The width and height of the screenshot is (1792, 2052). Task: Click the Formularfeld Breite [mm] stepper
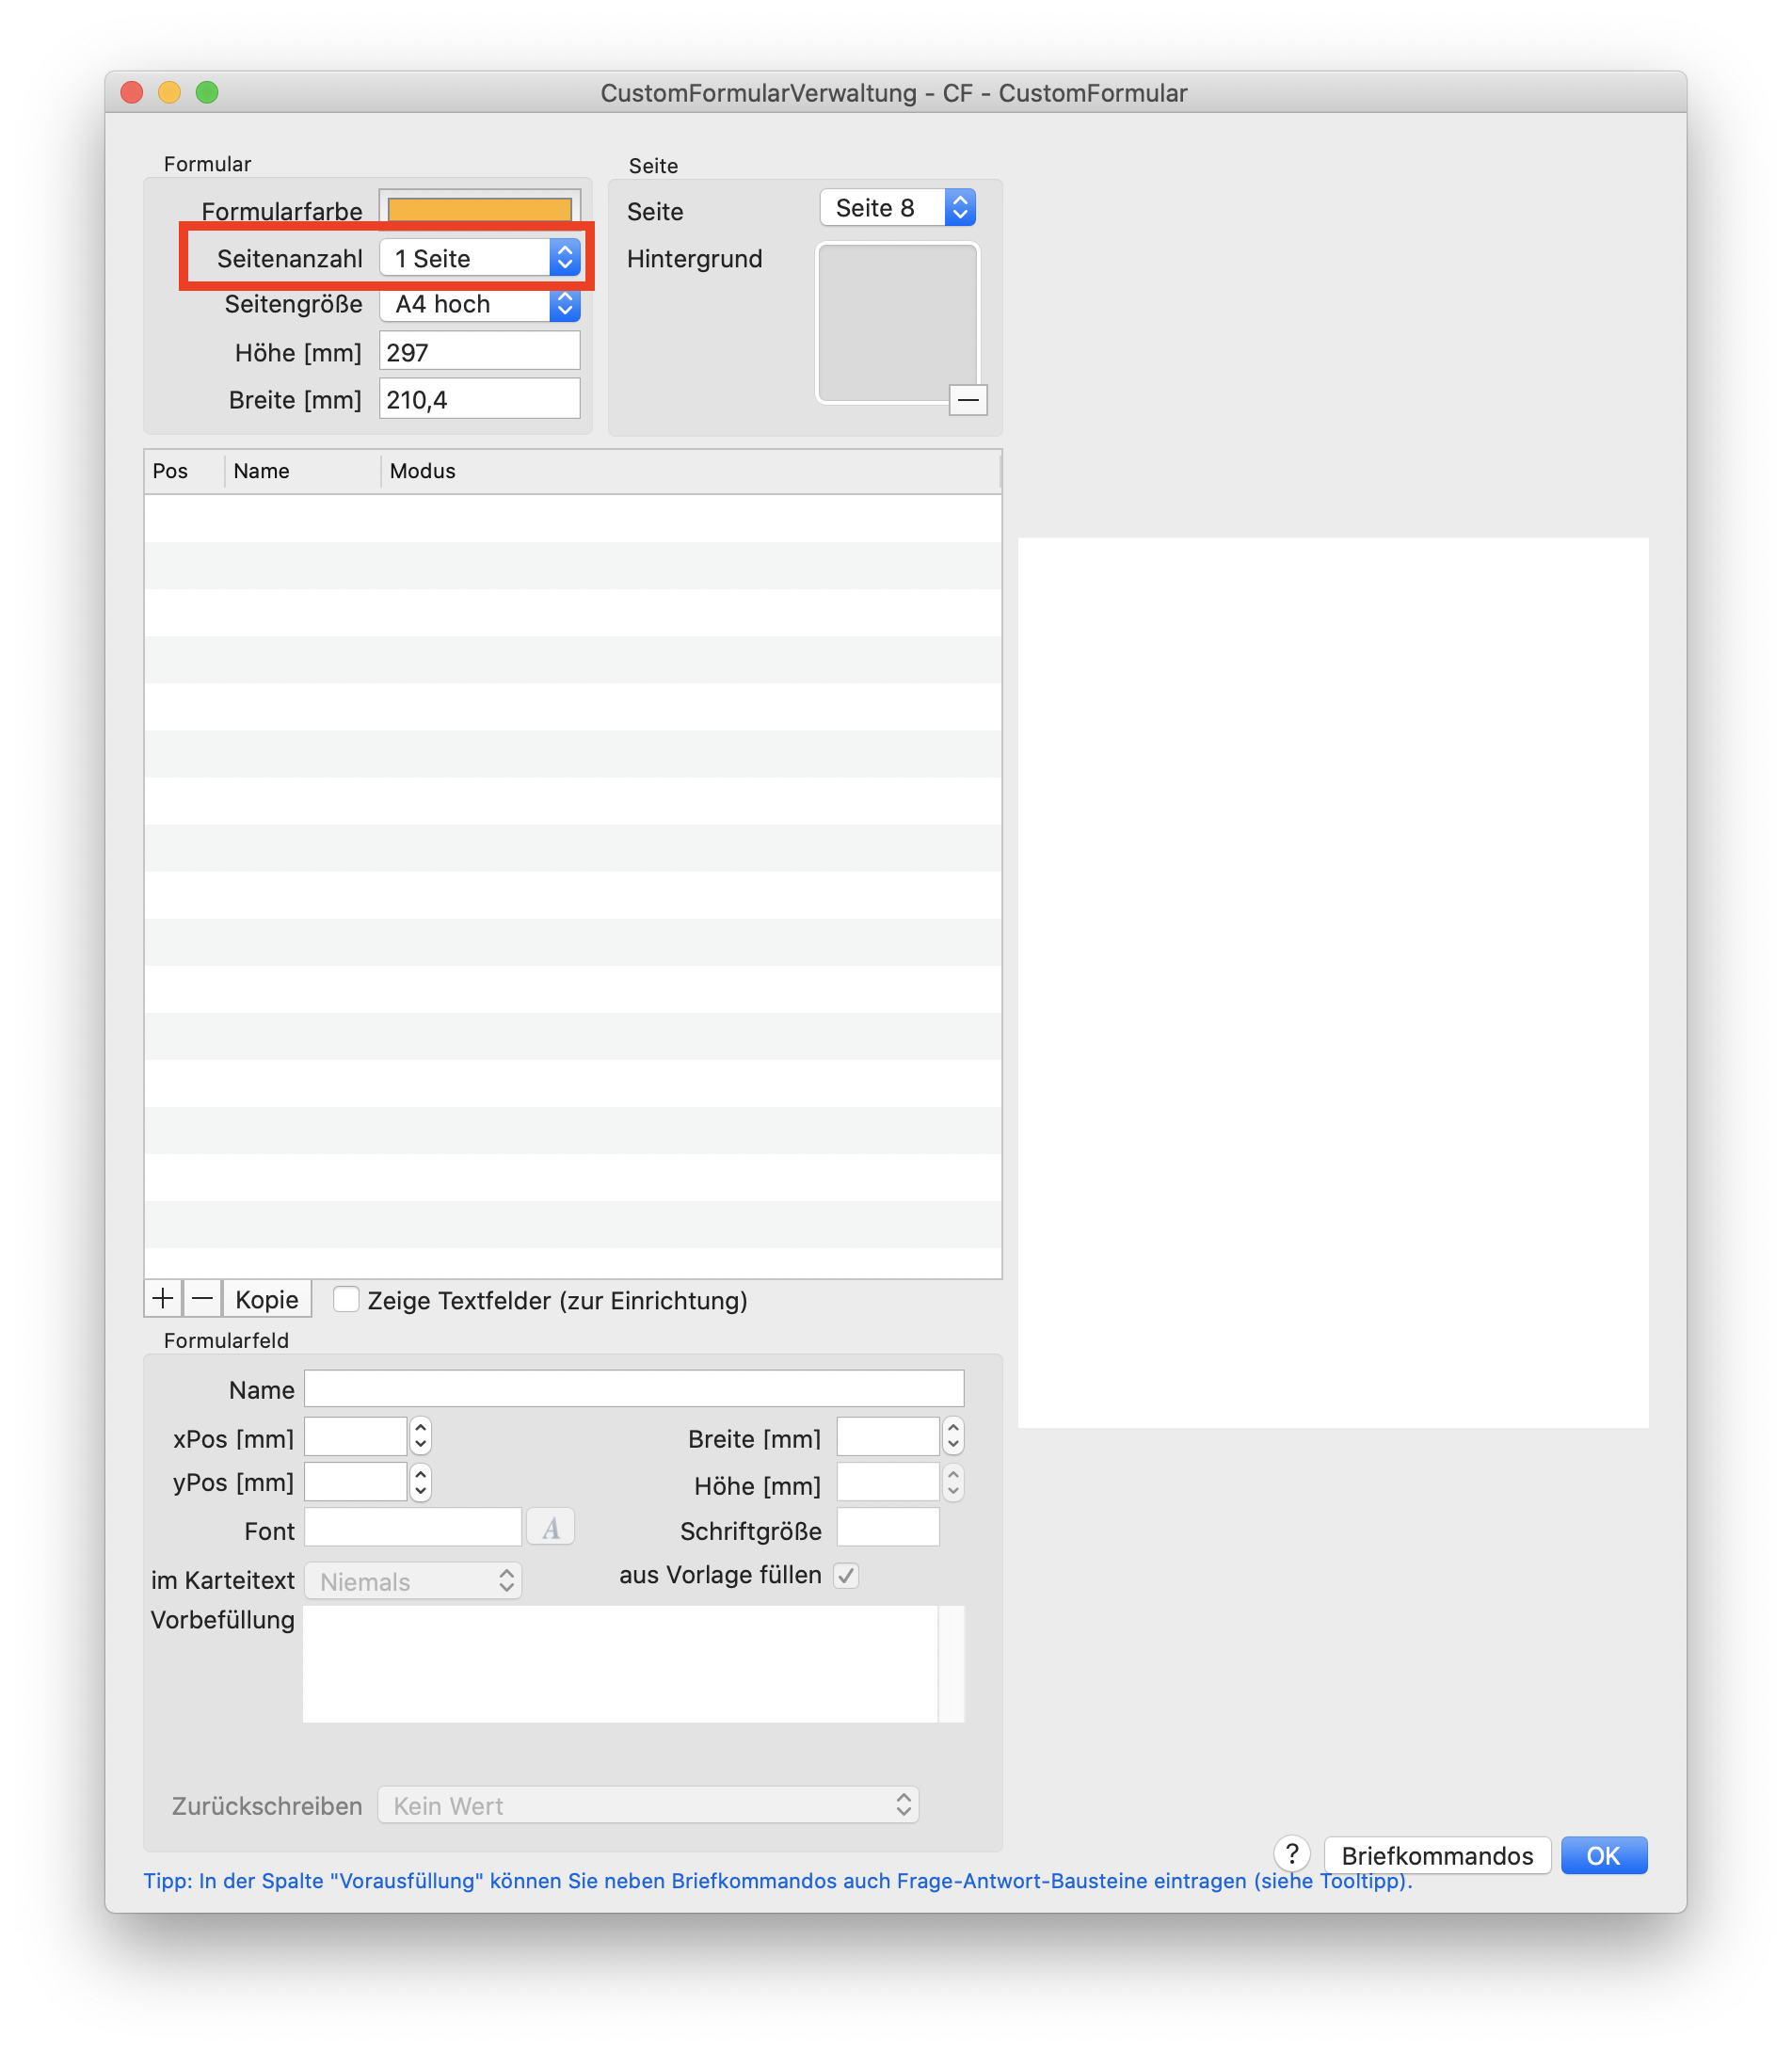point(953,1436)
